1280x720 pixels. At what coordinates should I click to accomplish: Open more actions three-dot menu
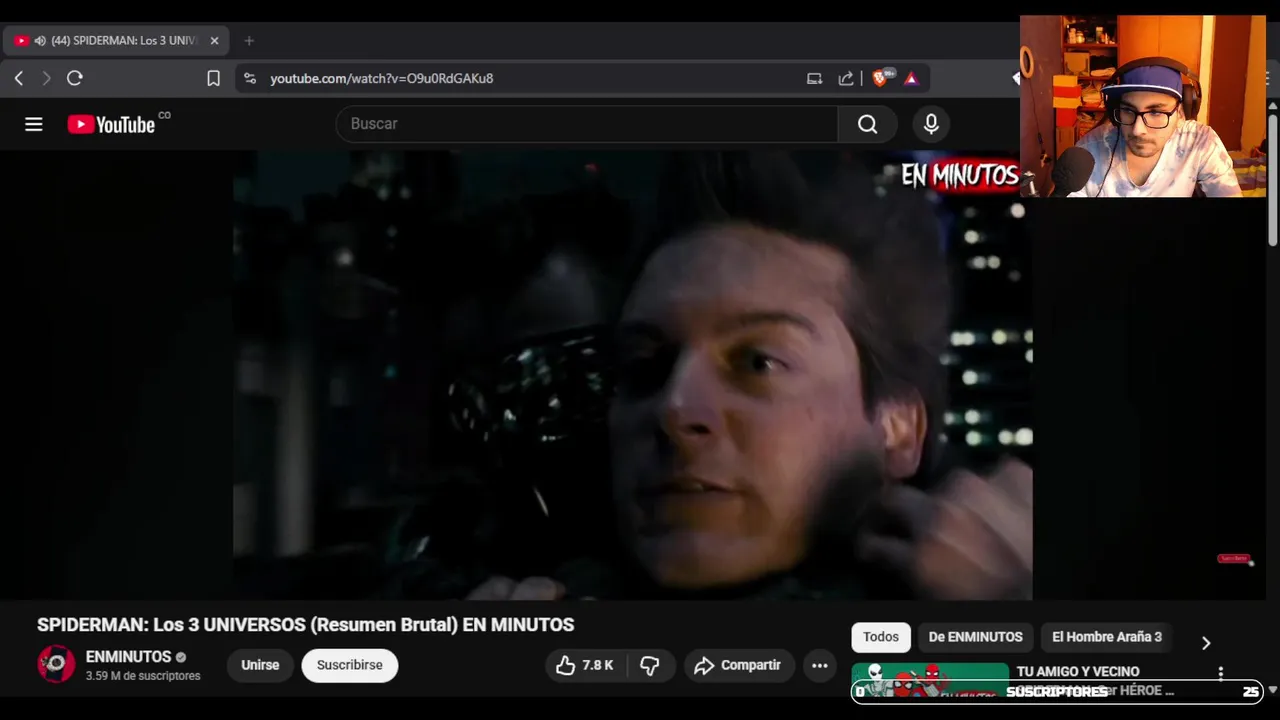point(820,665)
